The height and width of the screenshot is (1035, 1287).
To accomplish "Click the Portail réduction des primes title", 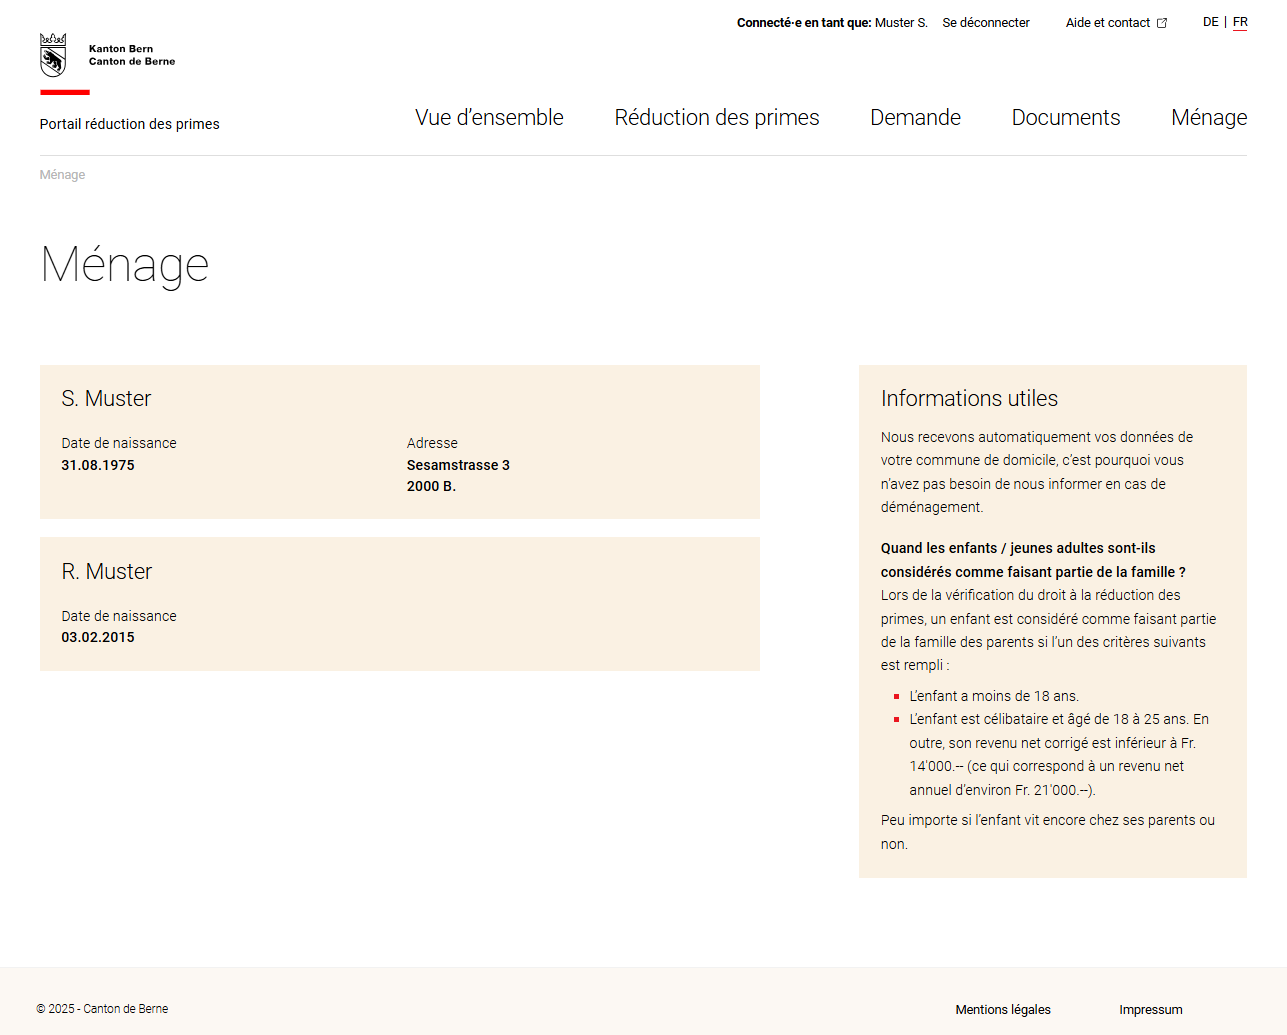I will click(x=129, y=124).
